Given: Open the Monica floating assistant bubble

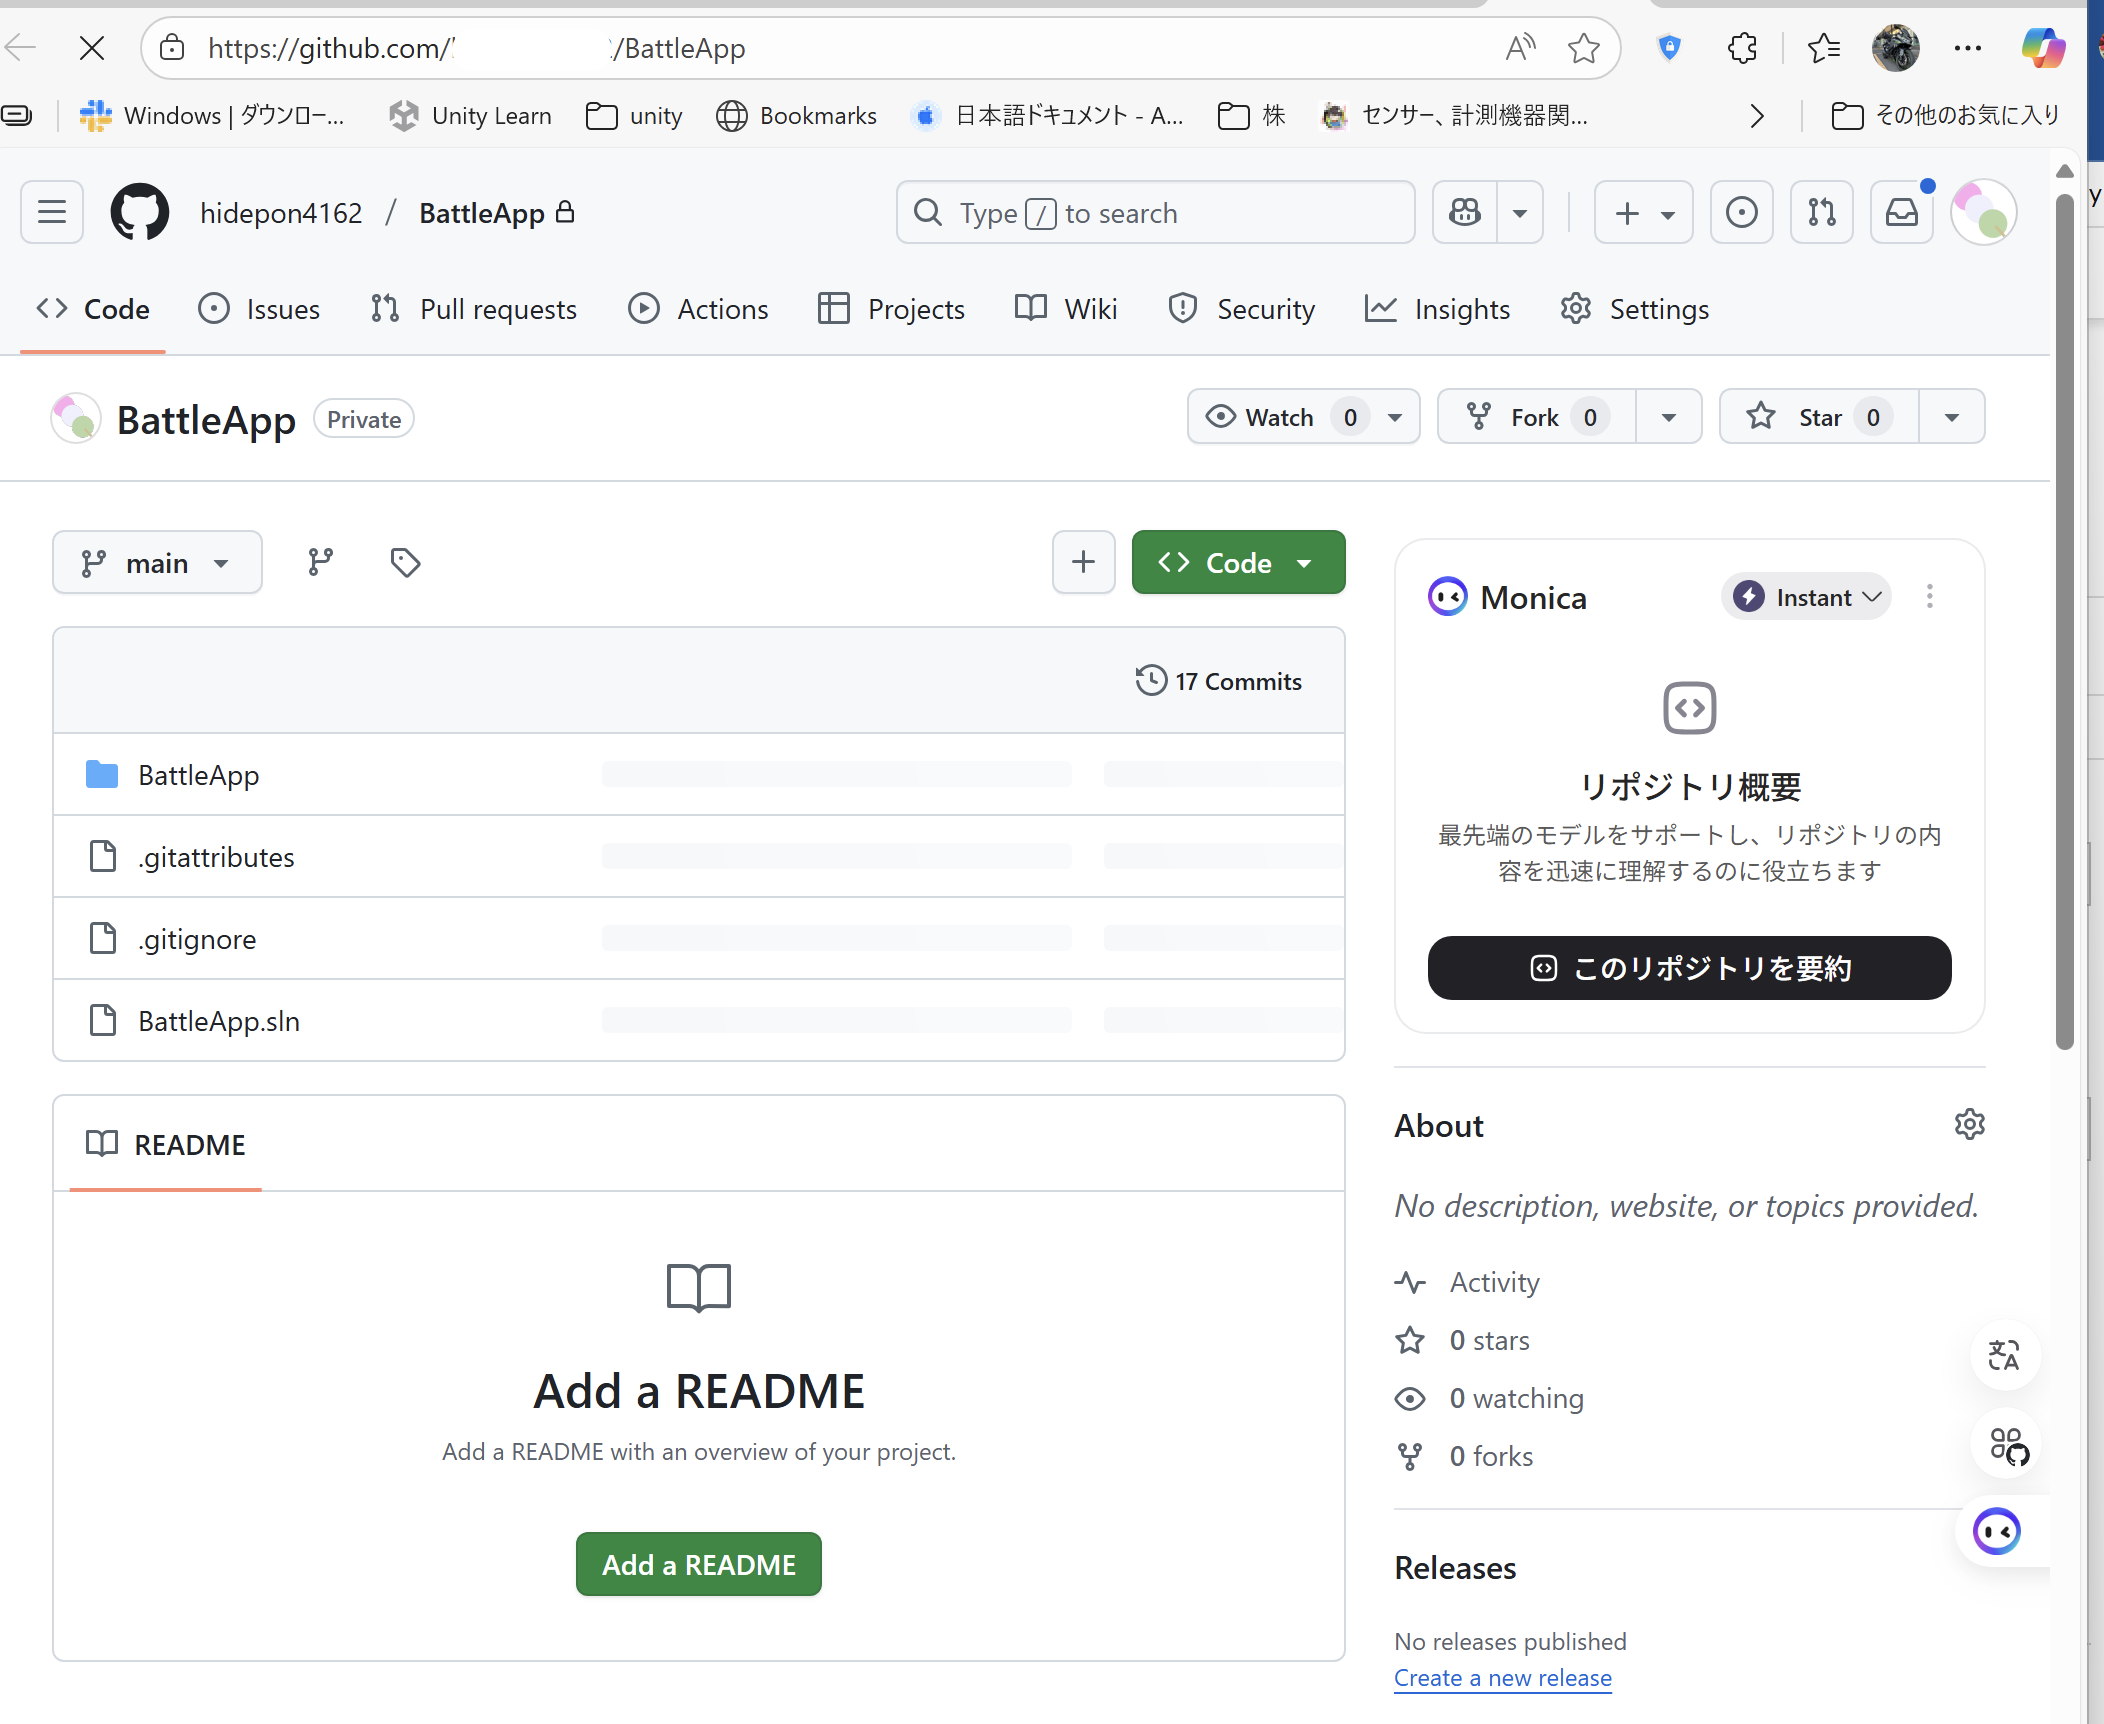Looking at the screenshot, I should coord(1997,1531).
